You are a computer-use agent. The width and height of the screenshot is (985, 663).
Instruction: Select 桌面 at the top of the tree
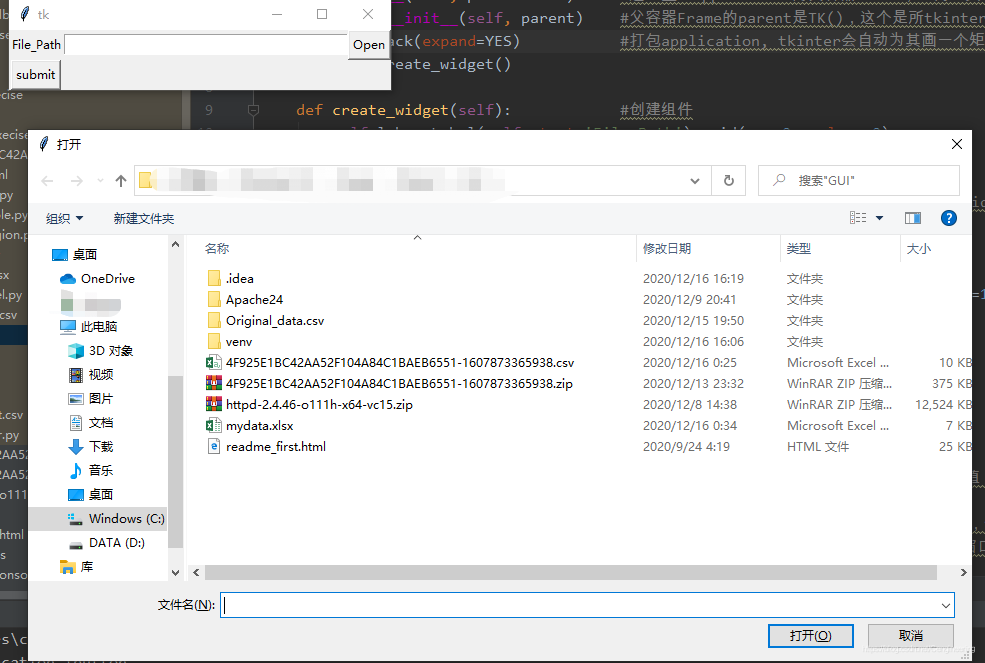[x=84, y=255]
